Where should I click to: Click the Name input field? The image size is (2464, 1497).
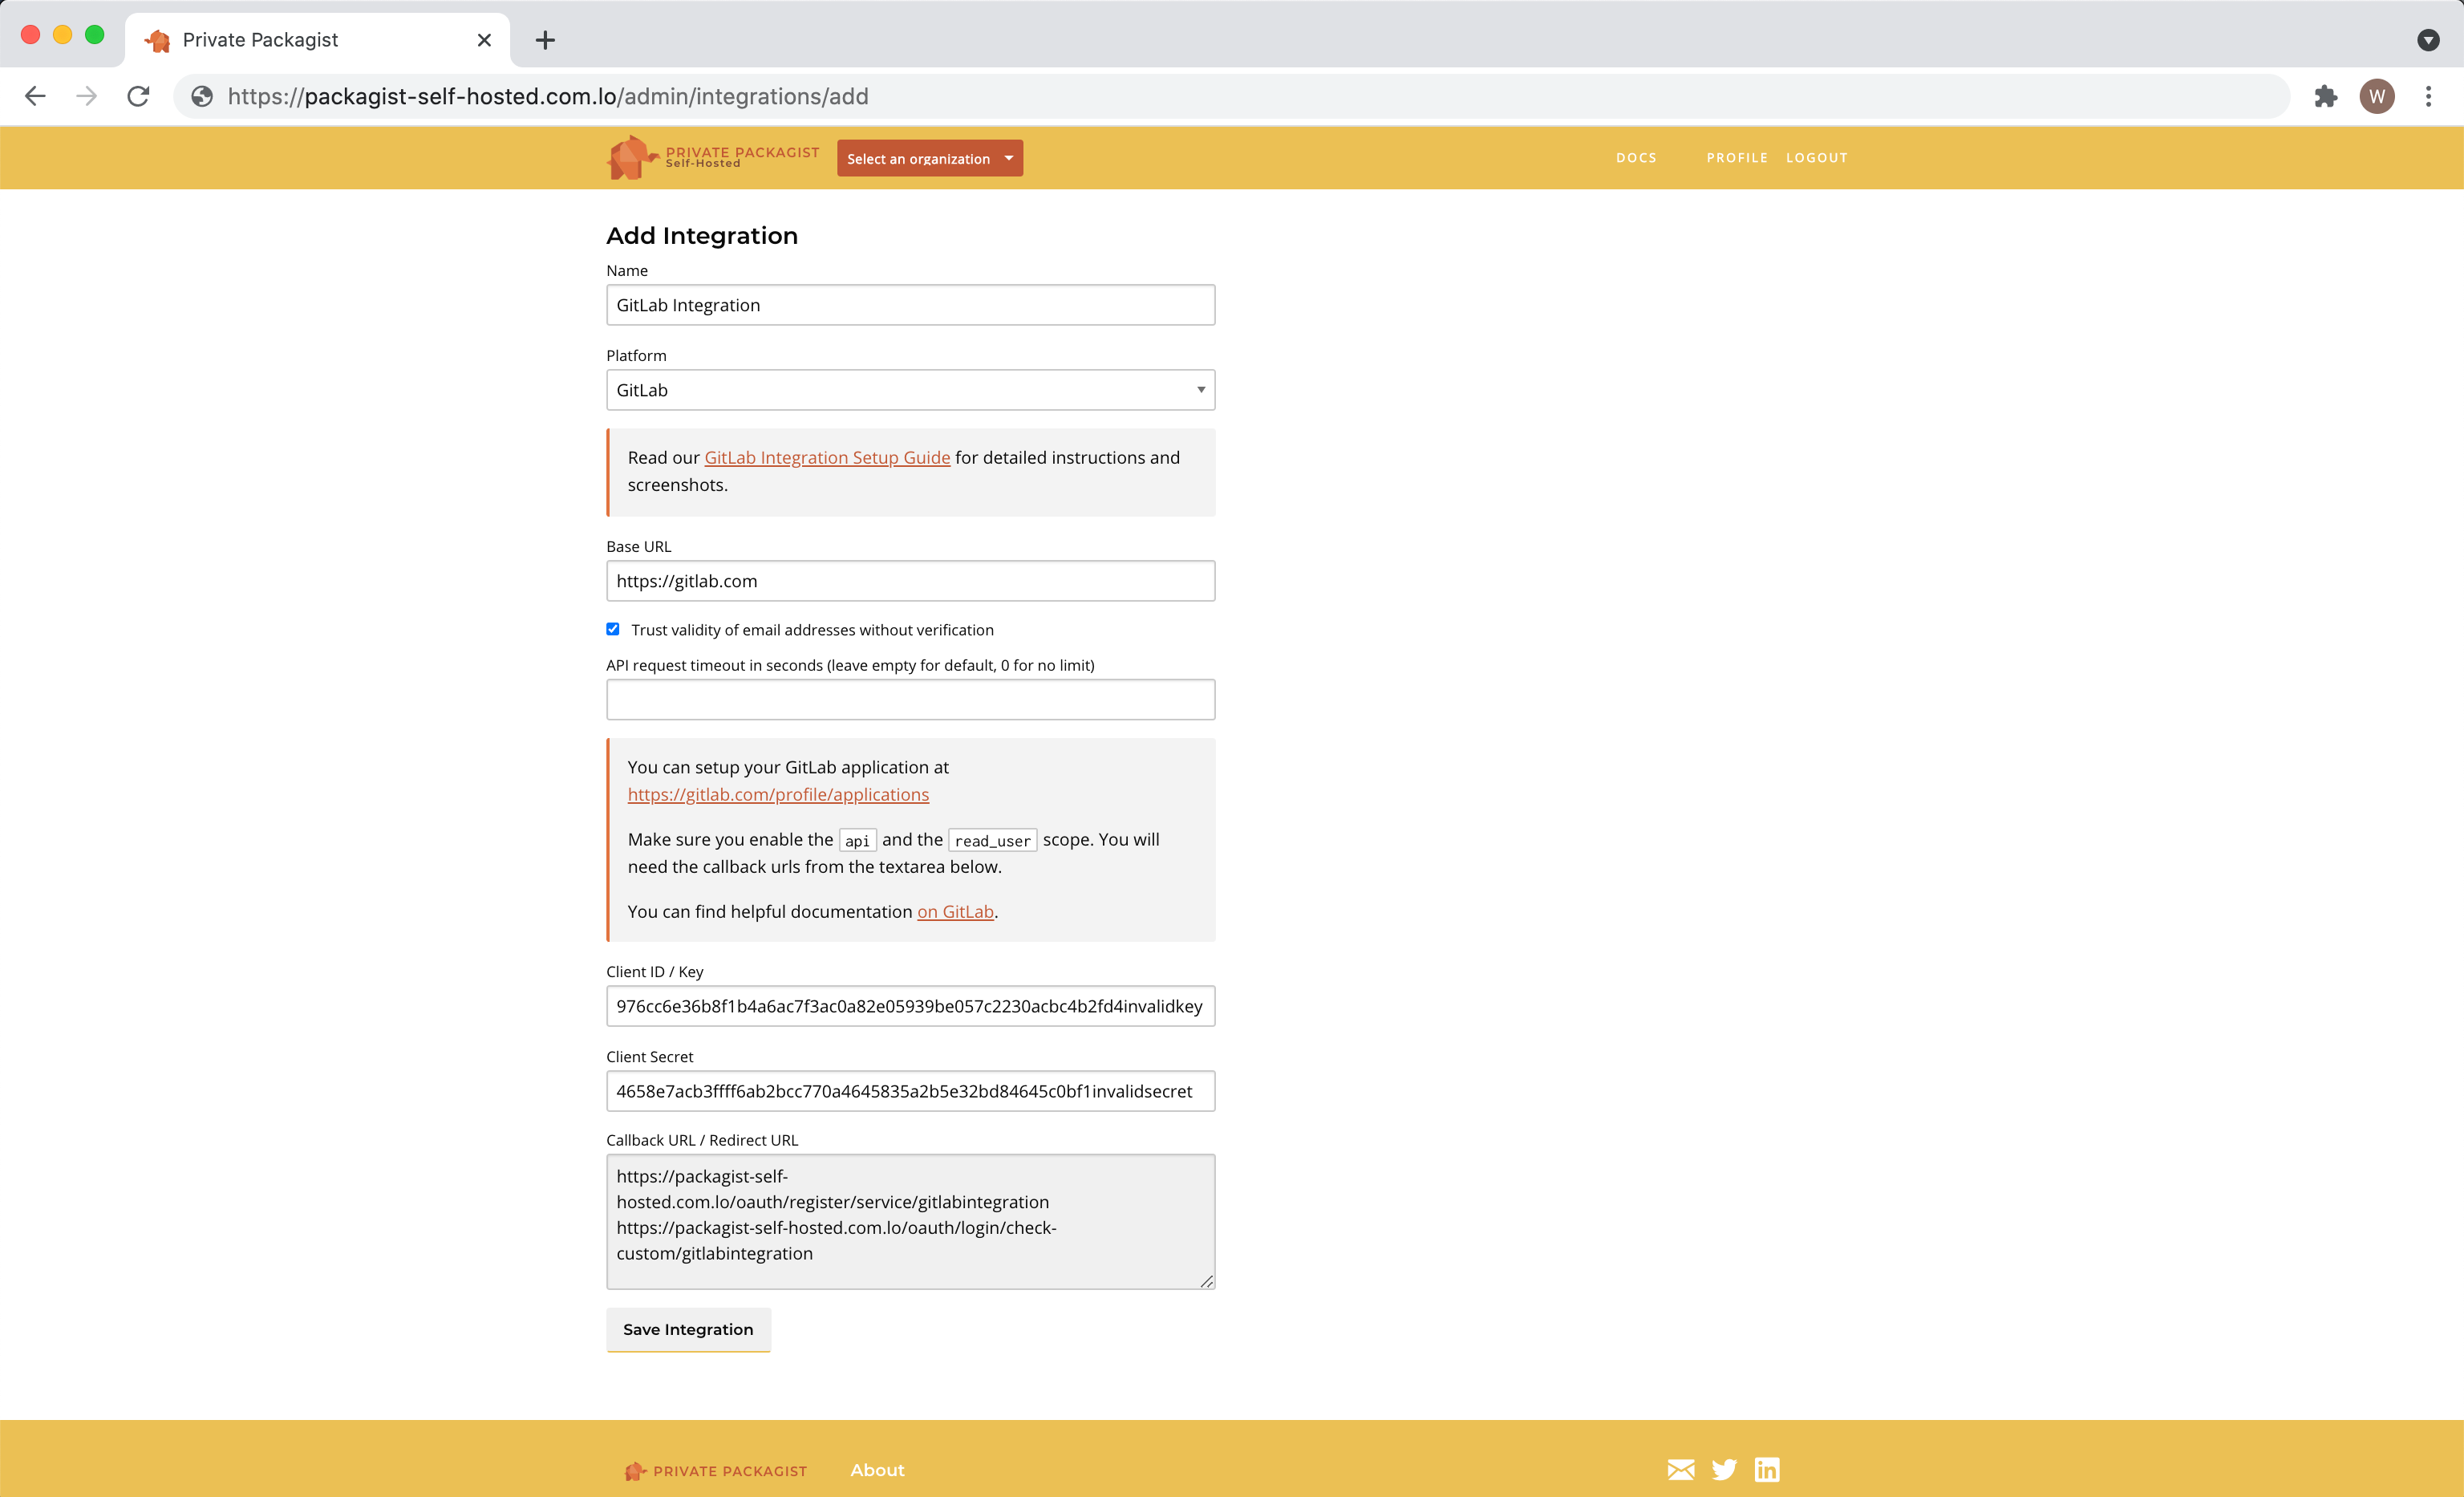coord(910,305)
